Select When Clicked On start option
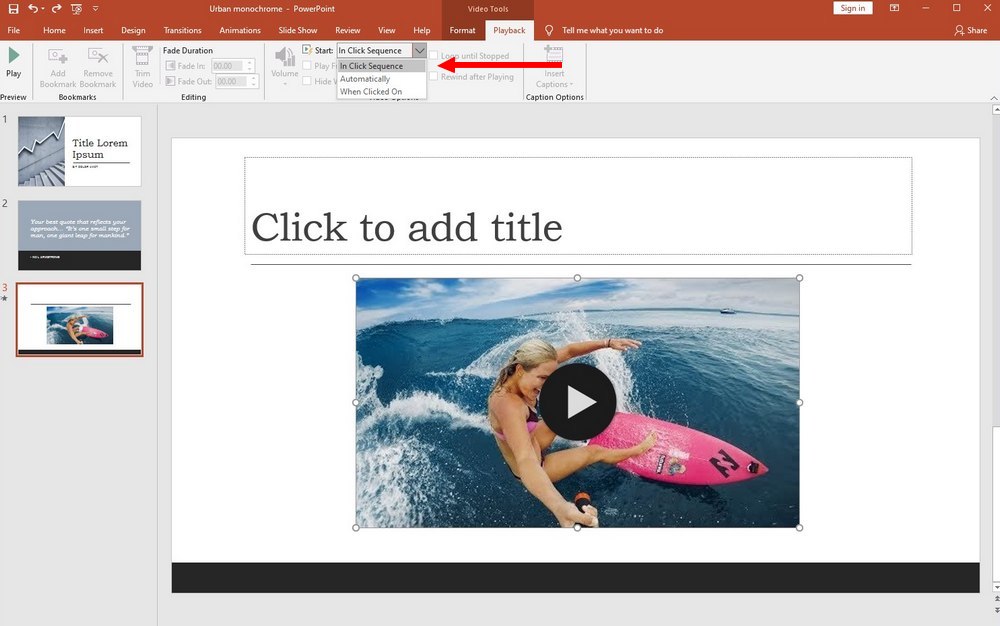The image size is (1000, 626). point(372,91)
